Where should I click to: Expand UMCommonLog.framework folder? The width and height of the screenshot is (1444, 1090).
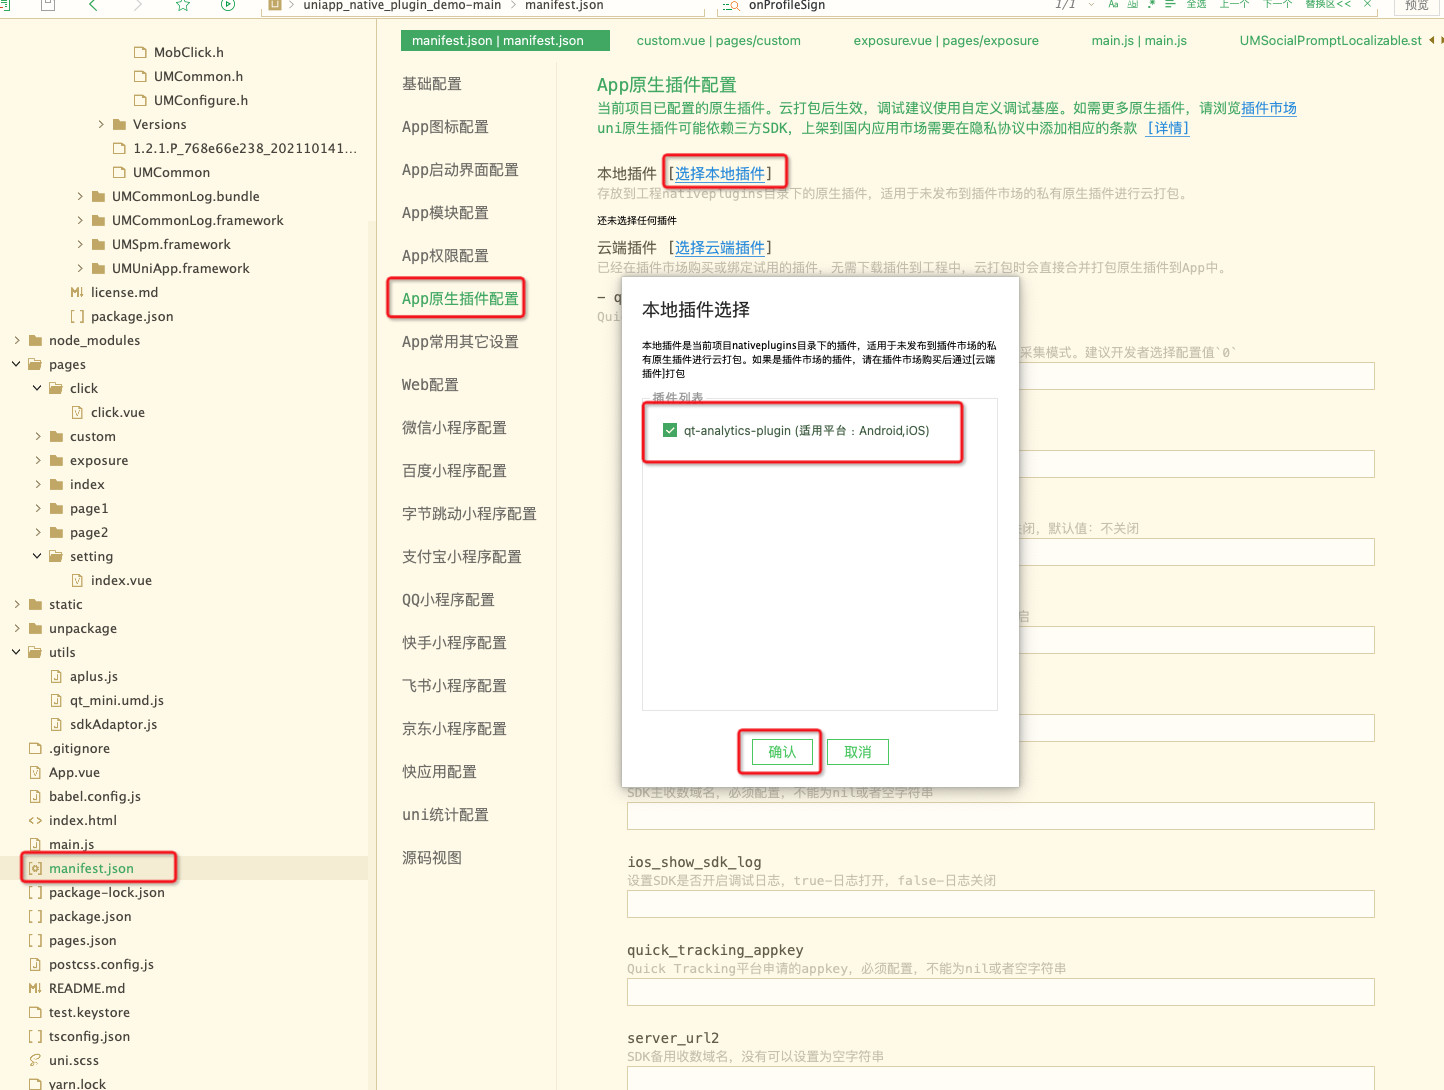tap(80, 220)
